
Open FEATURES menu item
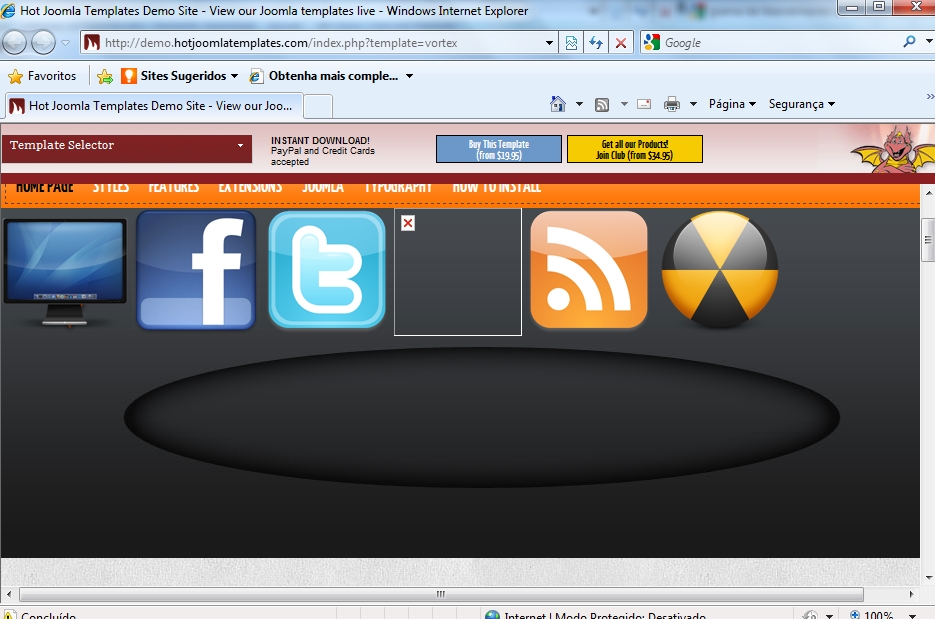coord(174,187)
